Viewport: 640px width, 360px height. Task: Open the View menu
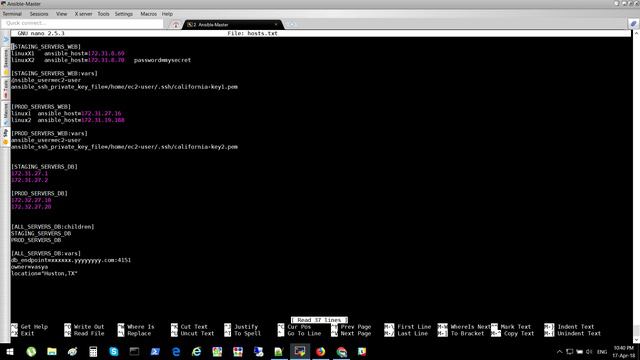62,14
